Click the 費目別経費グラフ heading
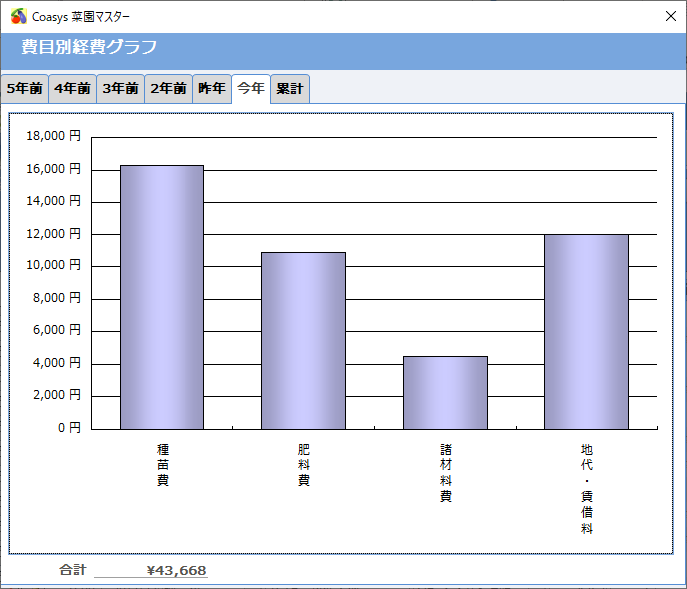This screenshot has width=687, height=589. (89, 47)
